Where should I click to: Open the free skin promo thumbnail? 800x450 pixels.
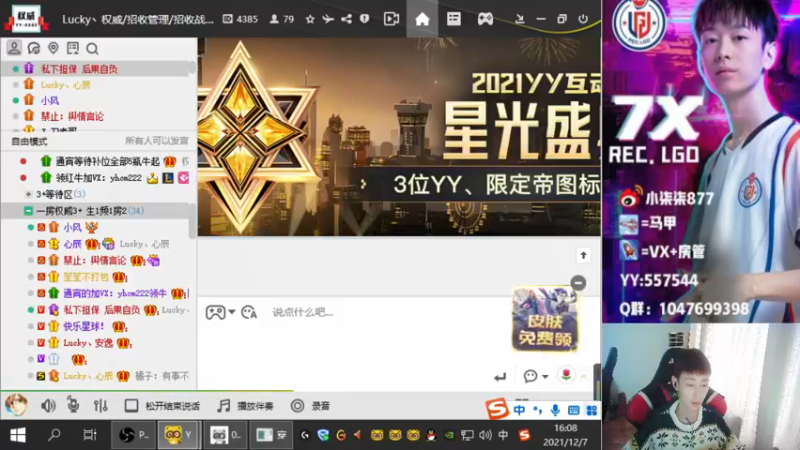[x=544, y=319]
